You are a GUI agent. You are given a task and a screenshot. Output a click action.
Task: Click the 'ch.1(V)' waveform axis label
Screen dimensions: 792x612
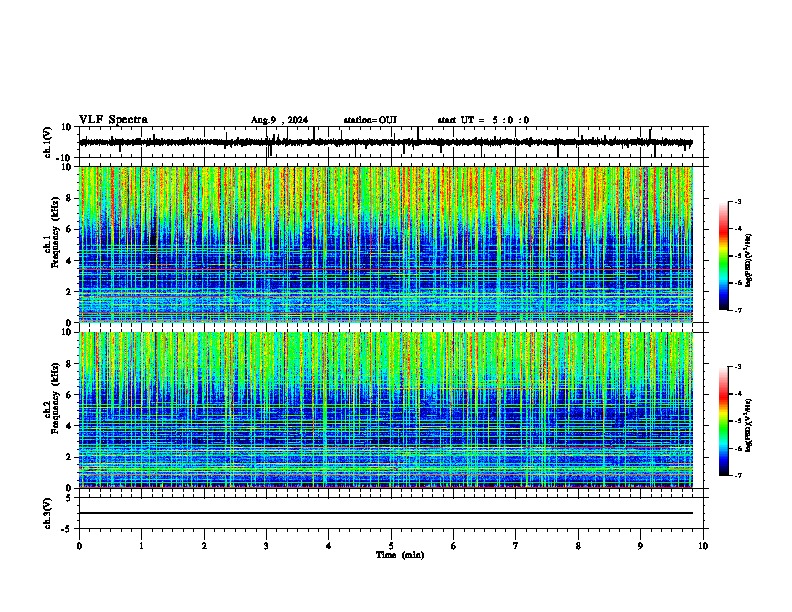48,142
